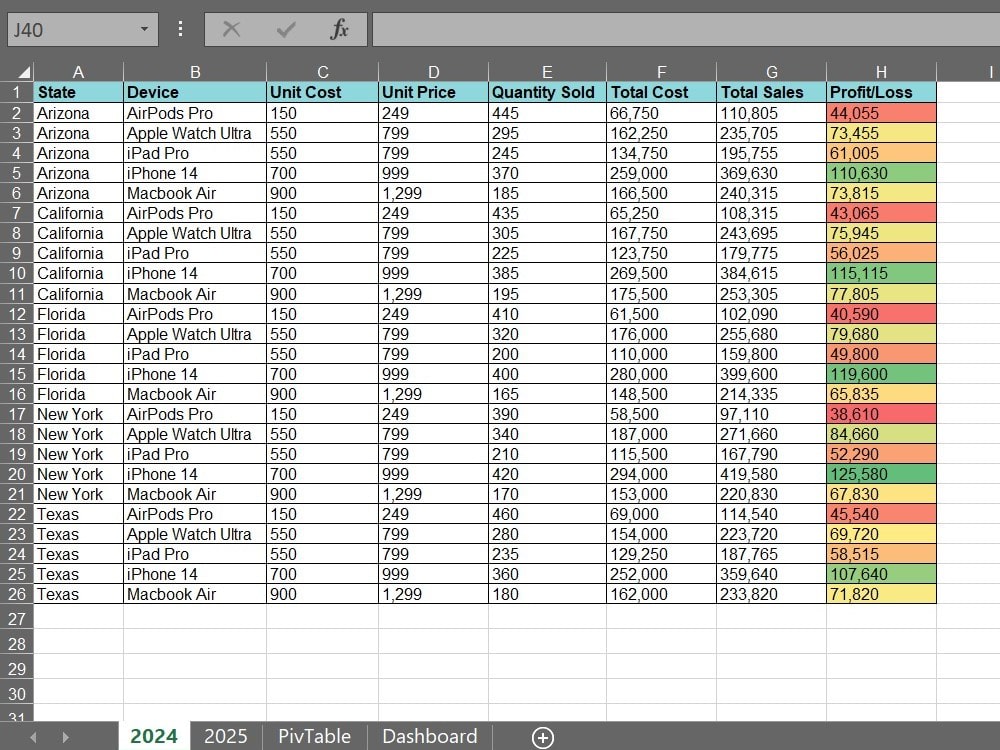This screenshot has height=750, width=1000.
Task: Click the next sheet scroll arrow
Action: tap(65, 737)
